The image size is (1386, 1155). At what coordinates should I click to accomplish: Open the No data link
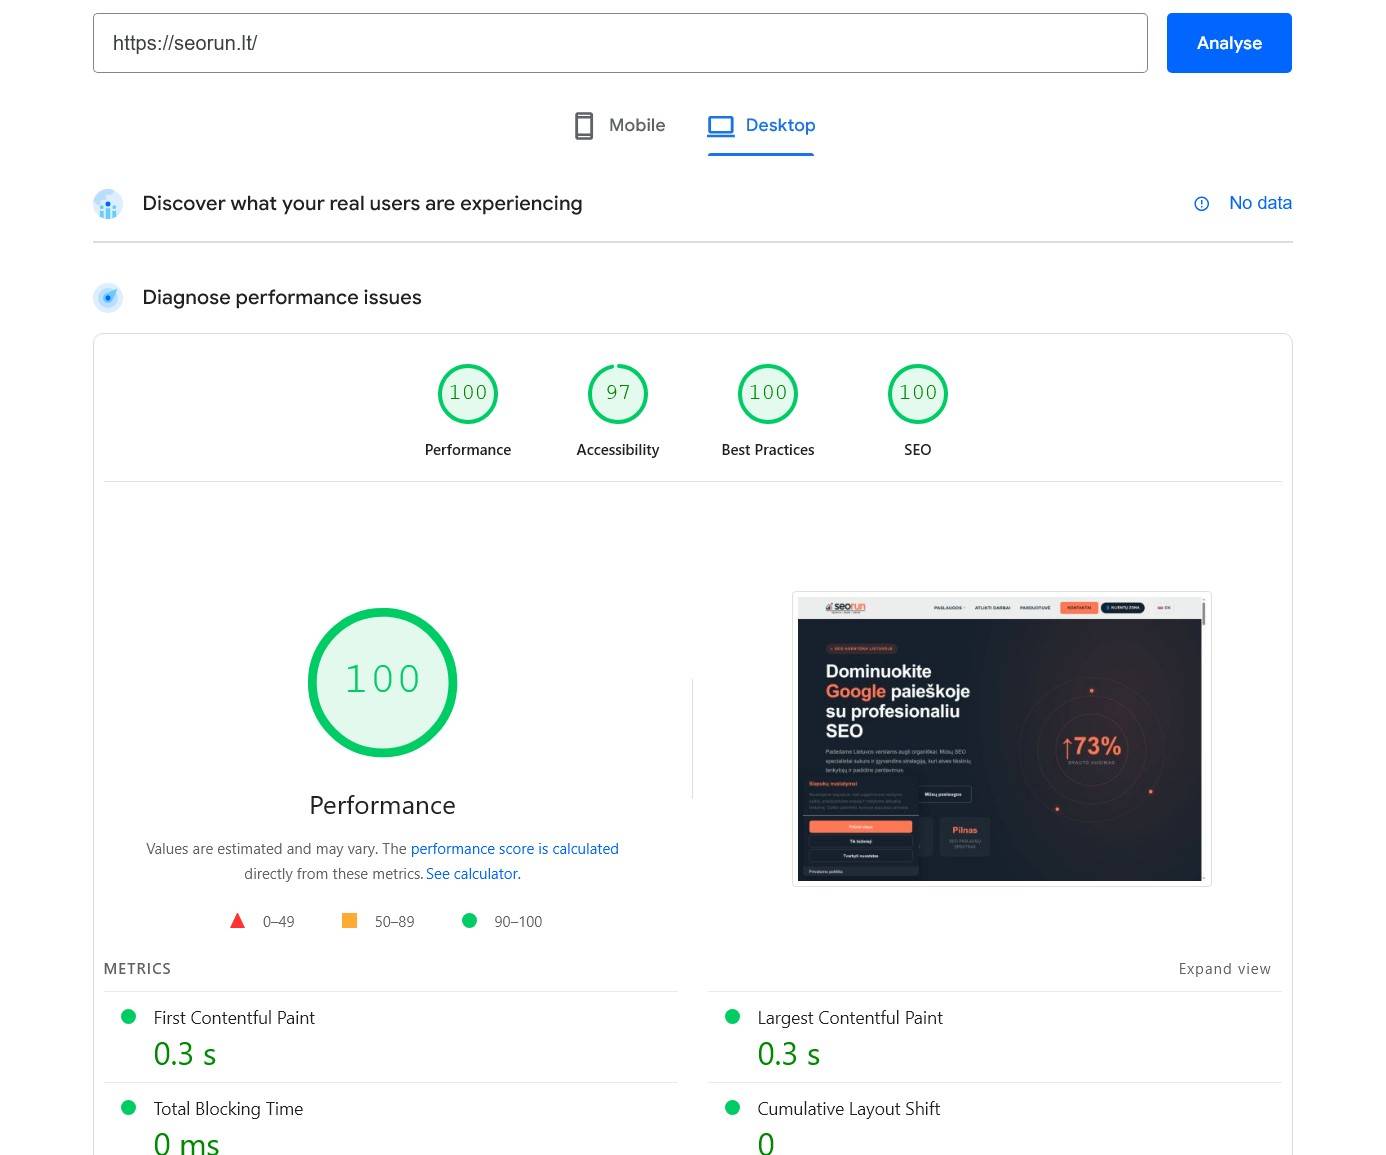1260,203
